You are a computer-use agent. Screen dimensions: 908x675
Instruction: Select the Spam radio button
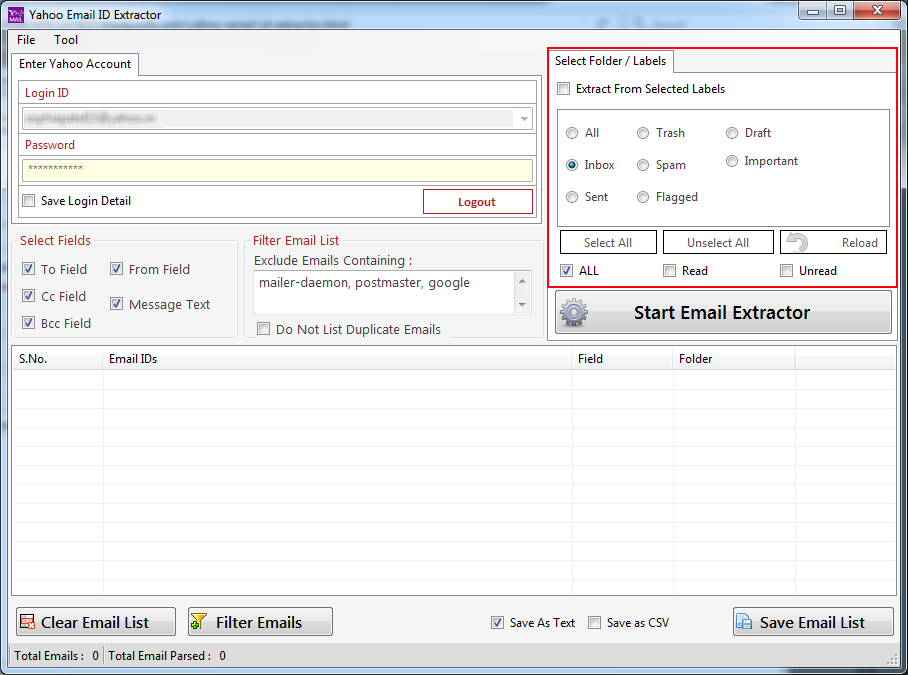(x=643, y=165)
